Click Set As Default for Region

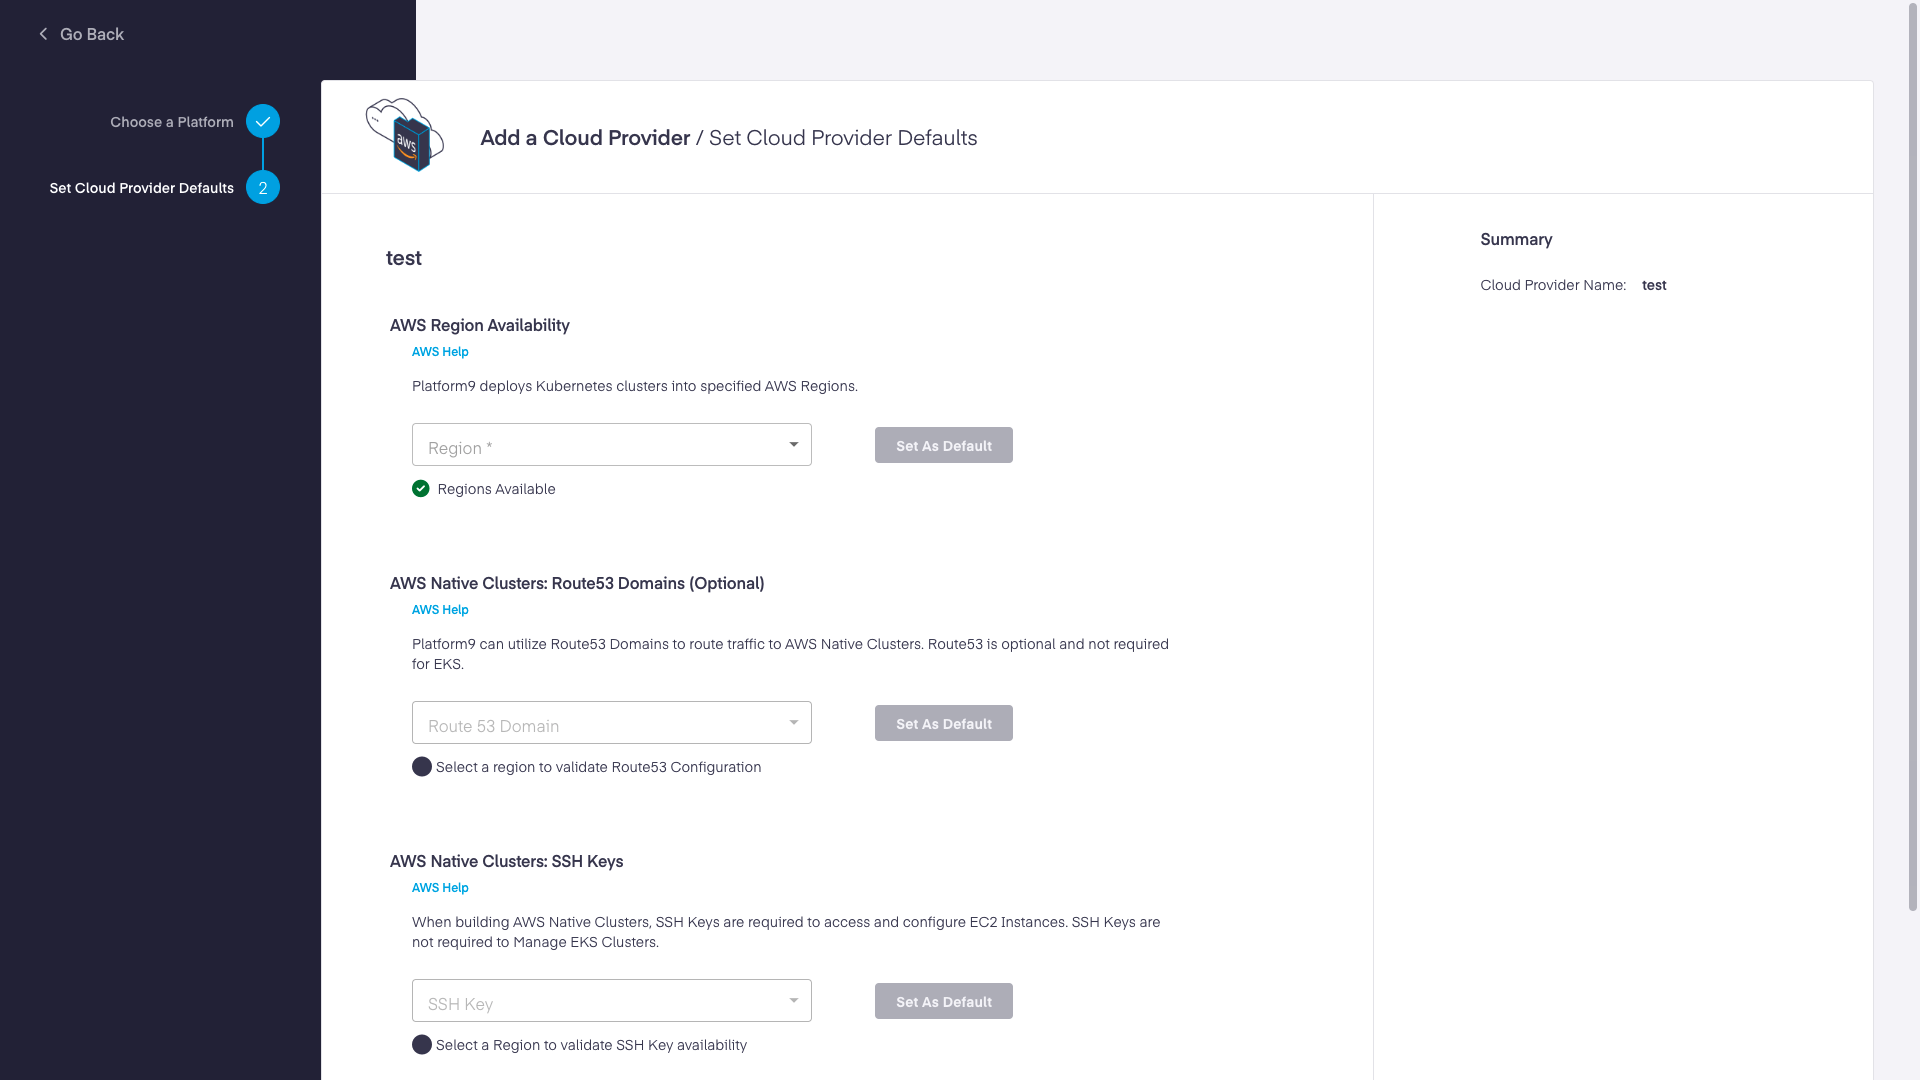(x=943, y=446)
